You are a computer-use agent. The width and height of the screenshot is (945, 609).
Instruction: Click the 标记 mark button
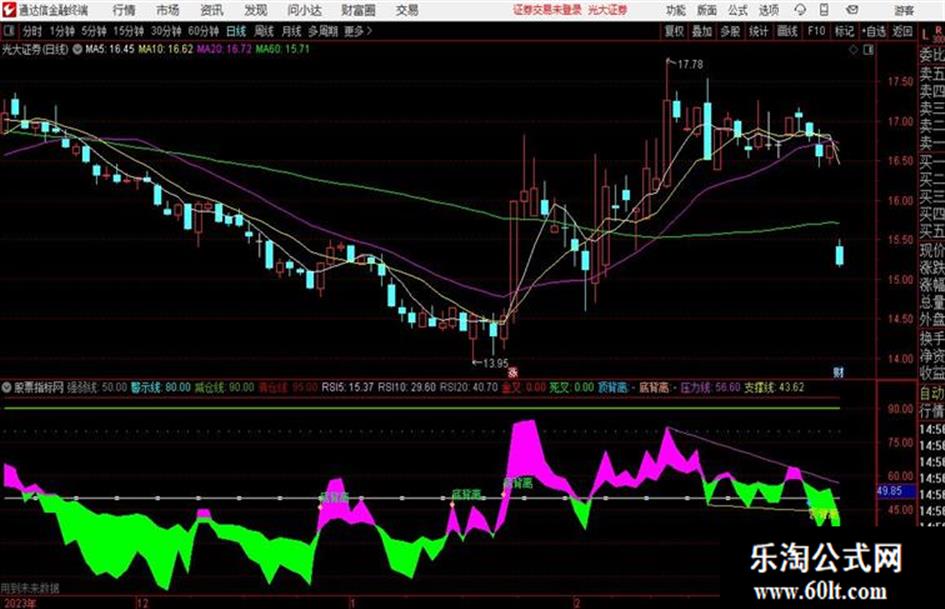tap(844, 31)
